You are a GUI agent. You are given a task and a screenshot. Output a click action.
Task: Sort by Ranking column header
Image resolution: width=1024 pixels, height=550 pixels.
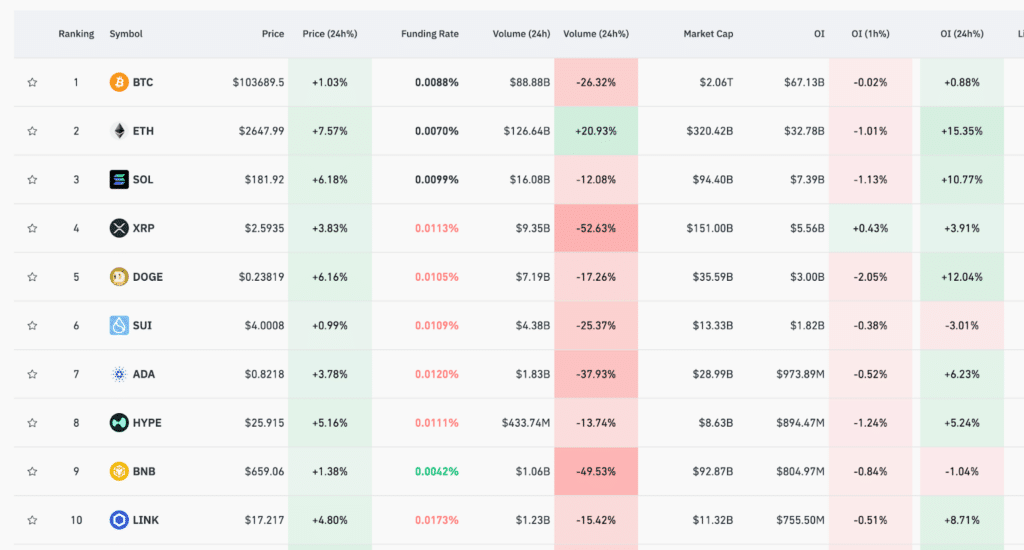[x=76, y=34]
